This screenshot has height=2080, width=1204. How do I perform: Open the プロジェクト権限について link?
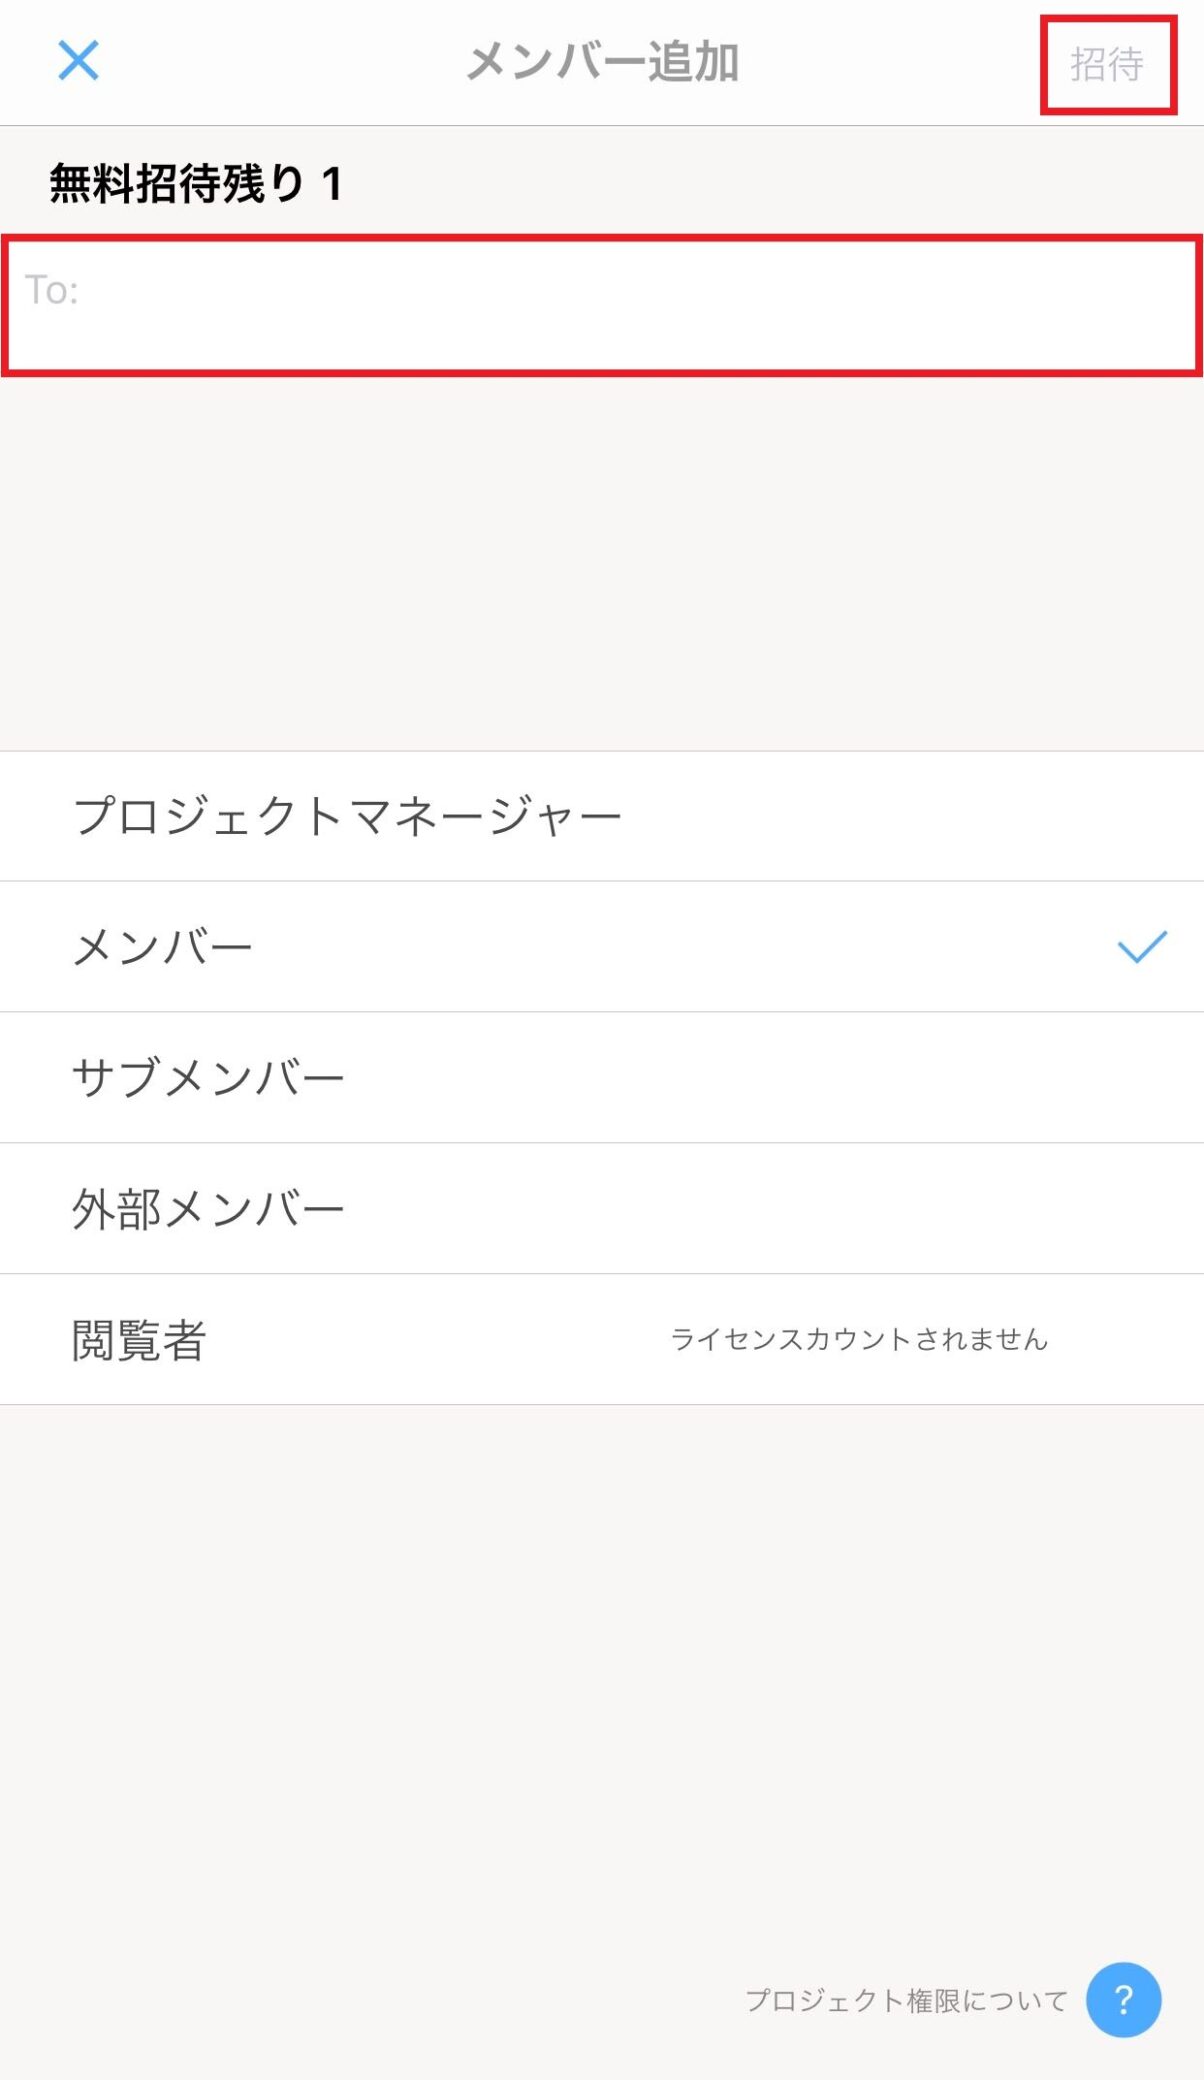pyautogui.click(x=907, y=2000)
